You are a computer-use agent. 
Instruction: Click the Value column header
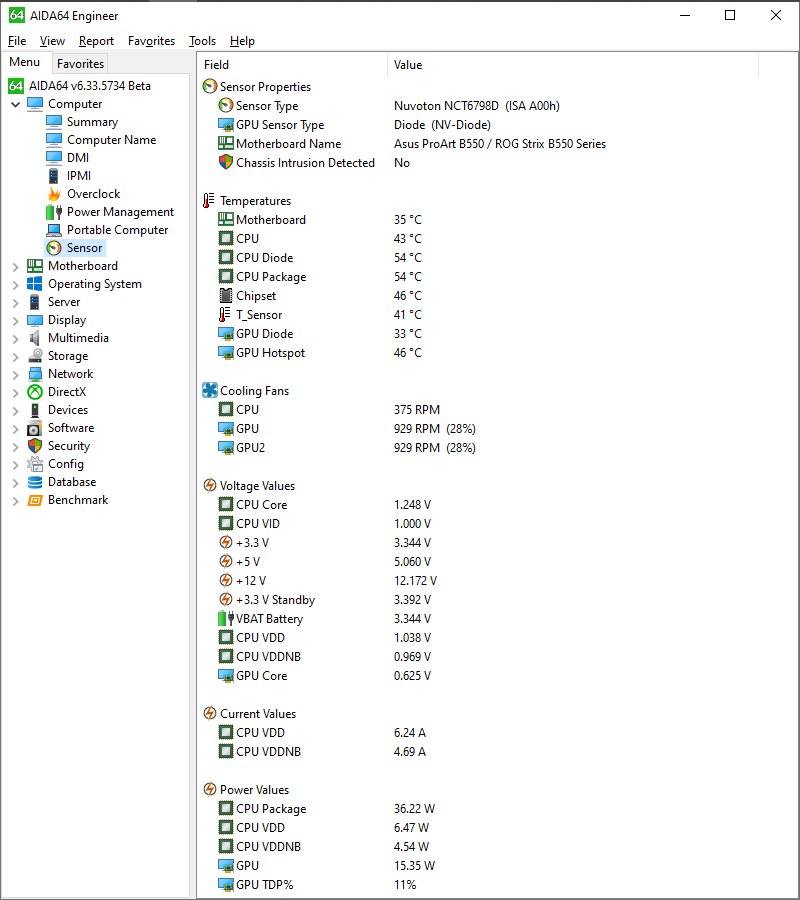point(410,64)
